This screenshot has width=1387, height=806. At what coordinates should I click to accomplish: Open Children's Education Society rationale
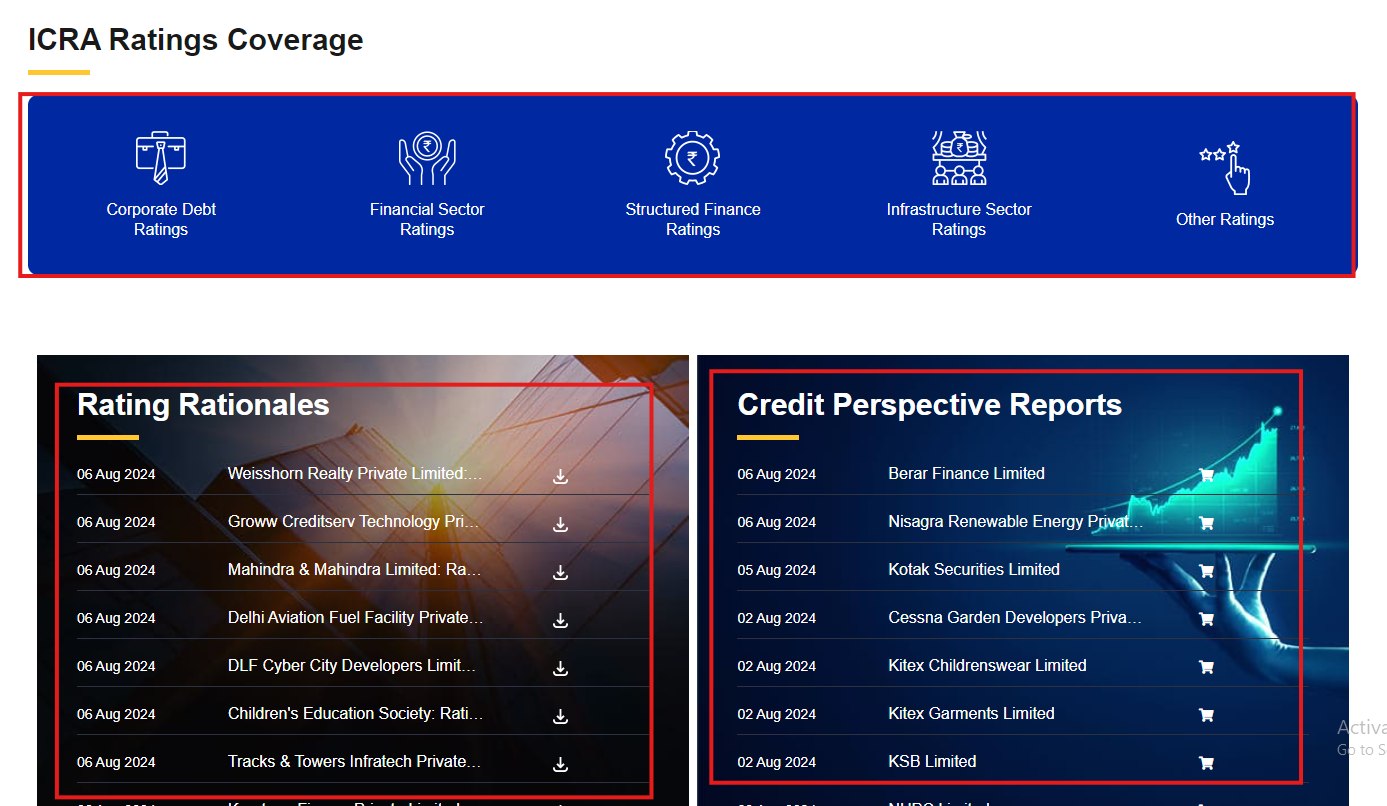(x=355, y=714)
